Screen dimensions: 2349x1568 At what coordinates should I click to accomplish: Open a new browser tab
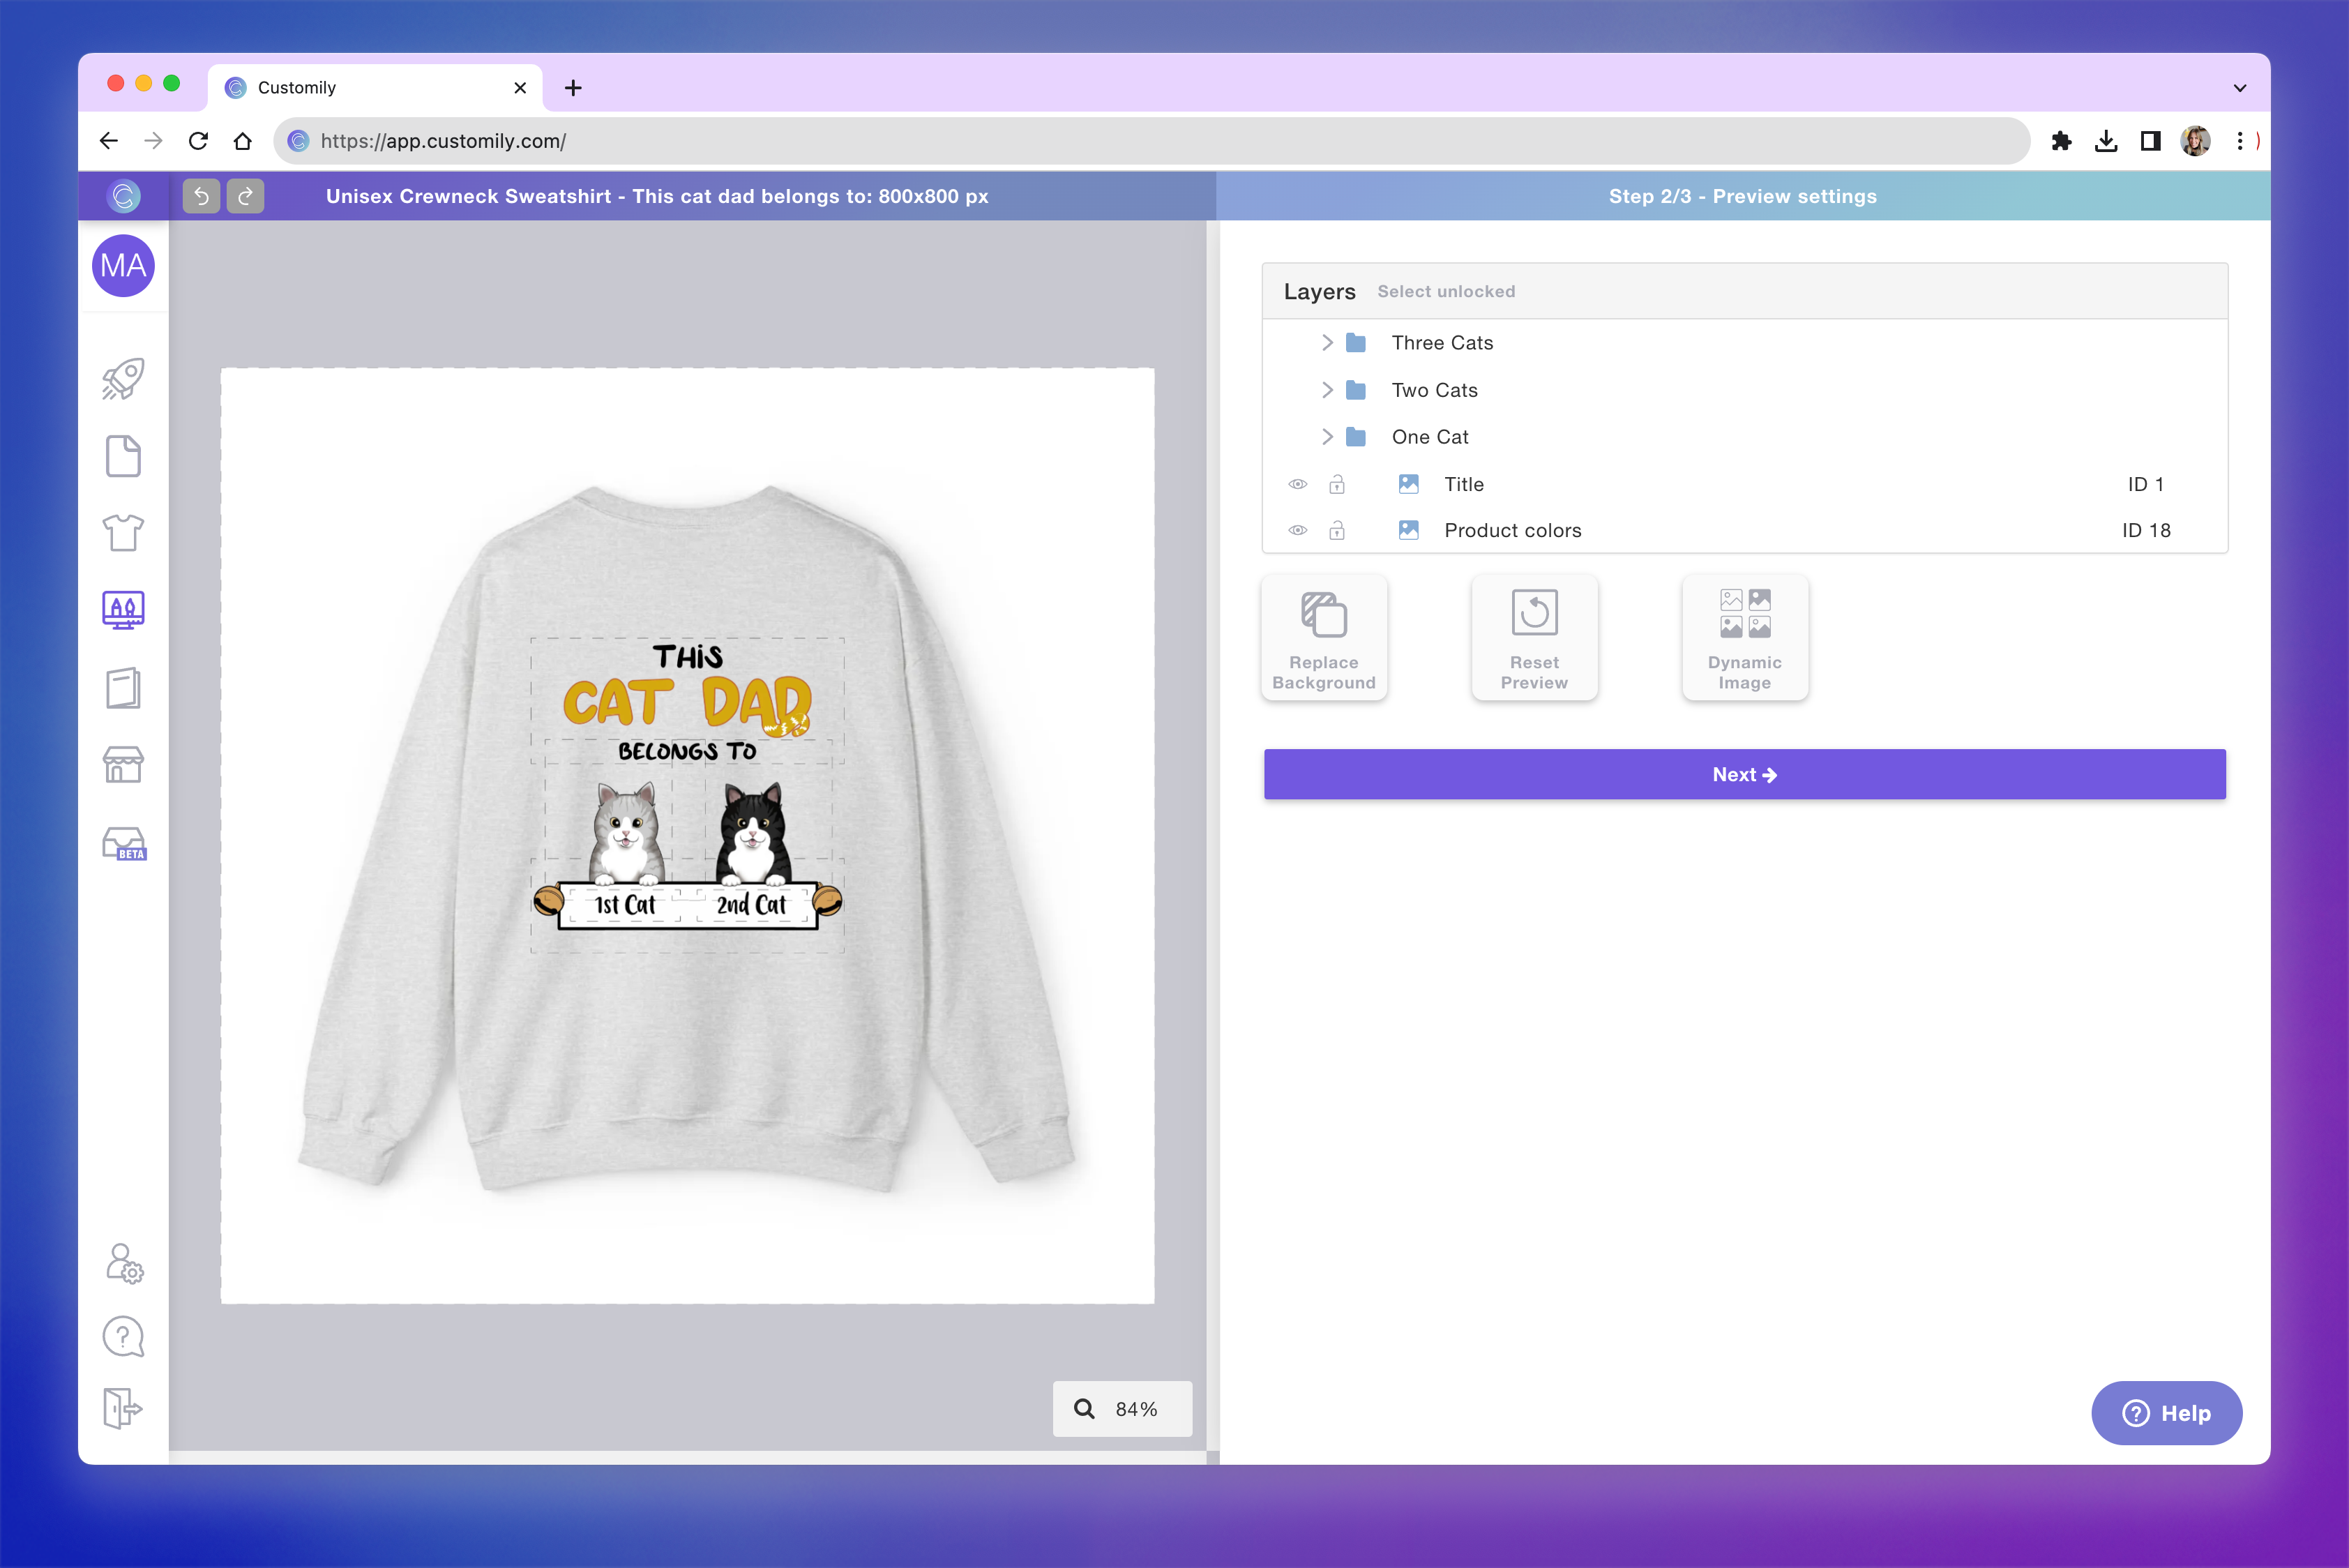coord(572,87)
